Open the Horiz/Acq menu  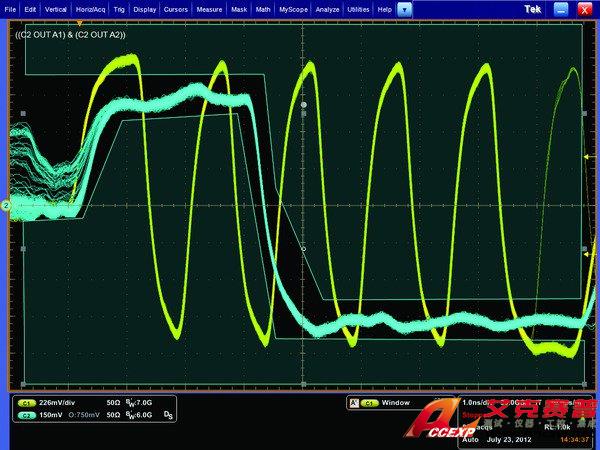tap(91, 8)
